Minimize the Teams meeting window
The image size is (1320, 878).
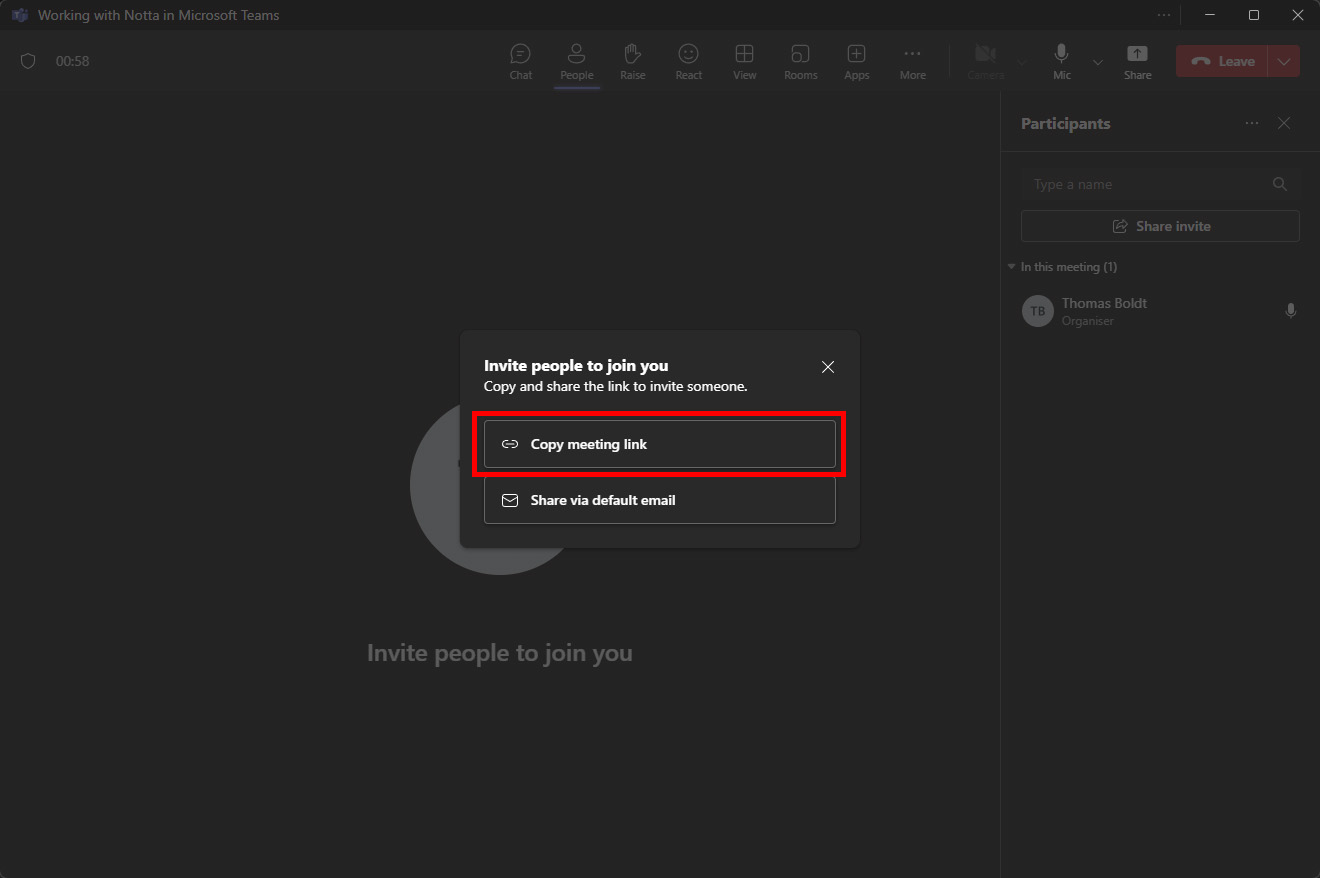coord(1210,15)
